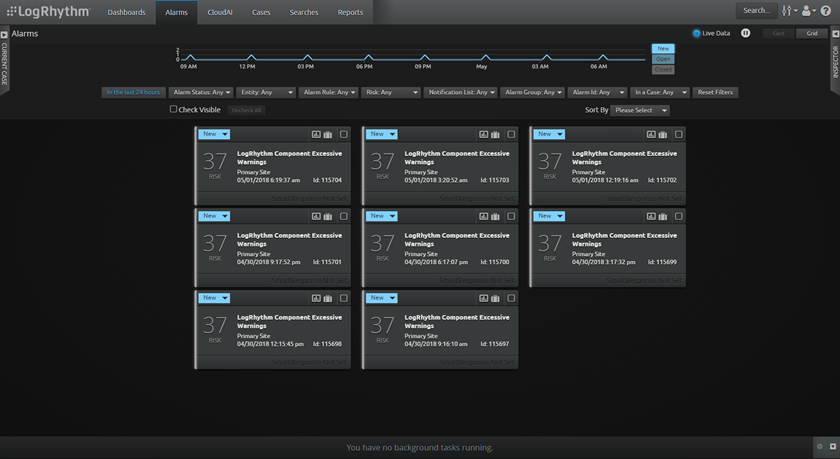Open the New status dropdown on alarm 115701
Image resolution: width=840 pixels, height=459 pixels.
click(214, 216)
